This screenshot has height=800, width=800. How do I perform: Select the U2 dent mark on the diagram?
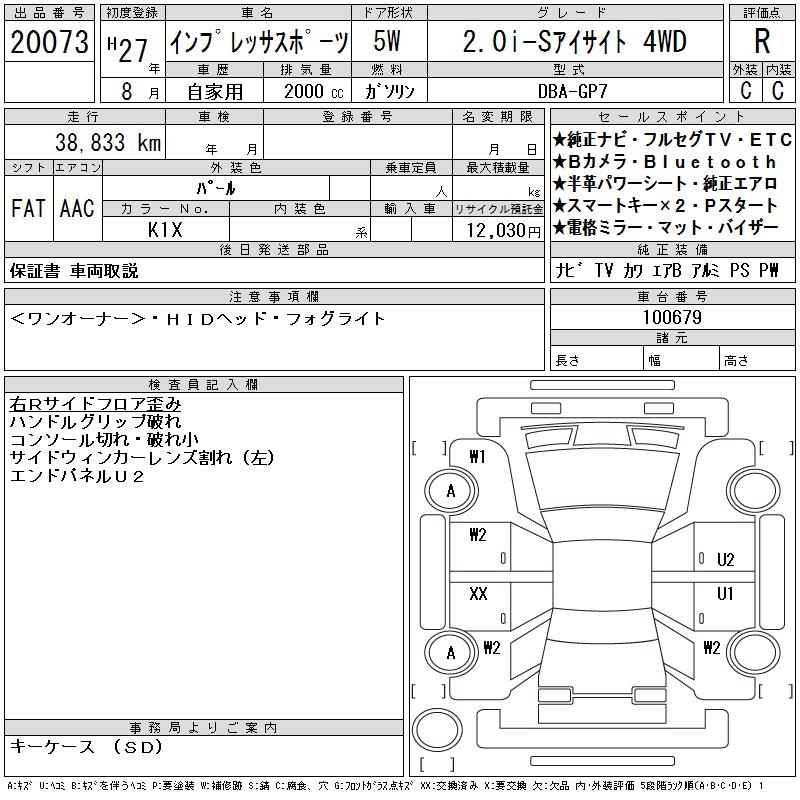coord(725,560)
